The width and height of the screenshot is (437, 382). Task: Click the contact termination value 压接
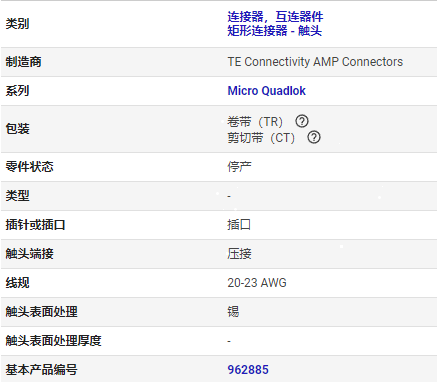pyautogui.click(x=239, y=254)
